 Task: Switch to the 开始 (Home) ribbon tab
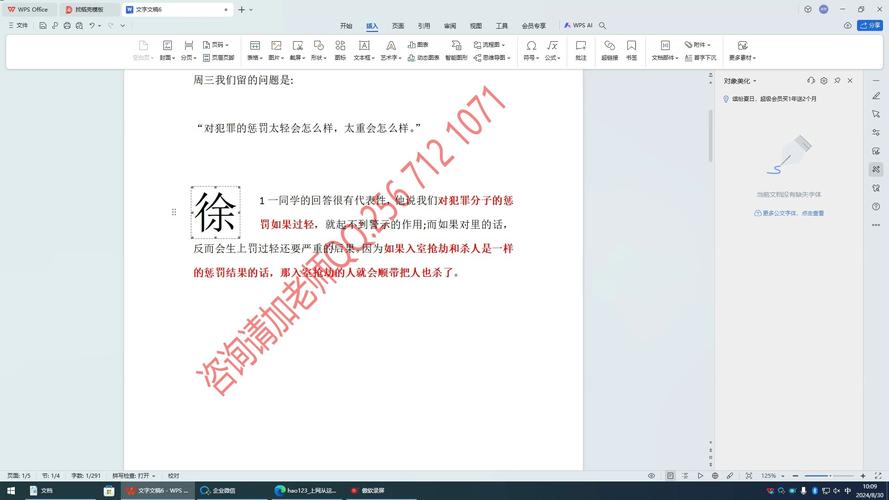(x=346, y=26)
